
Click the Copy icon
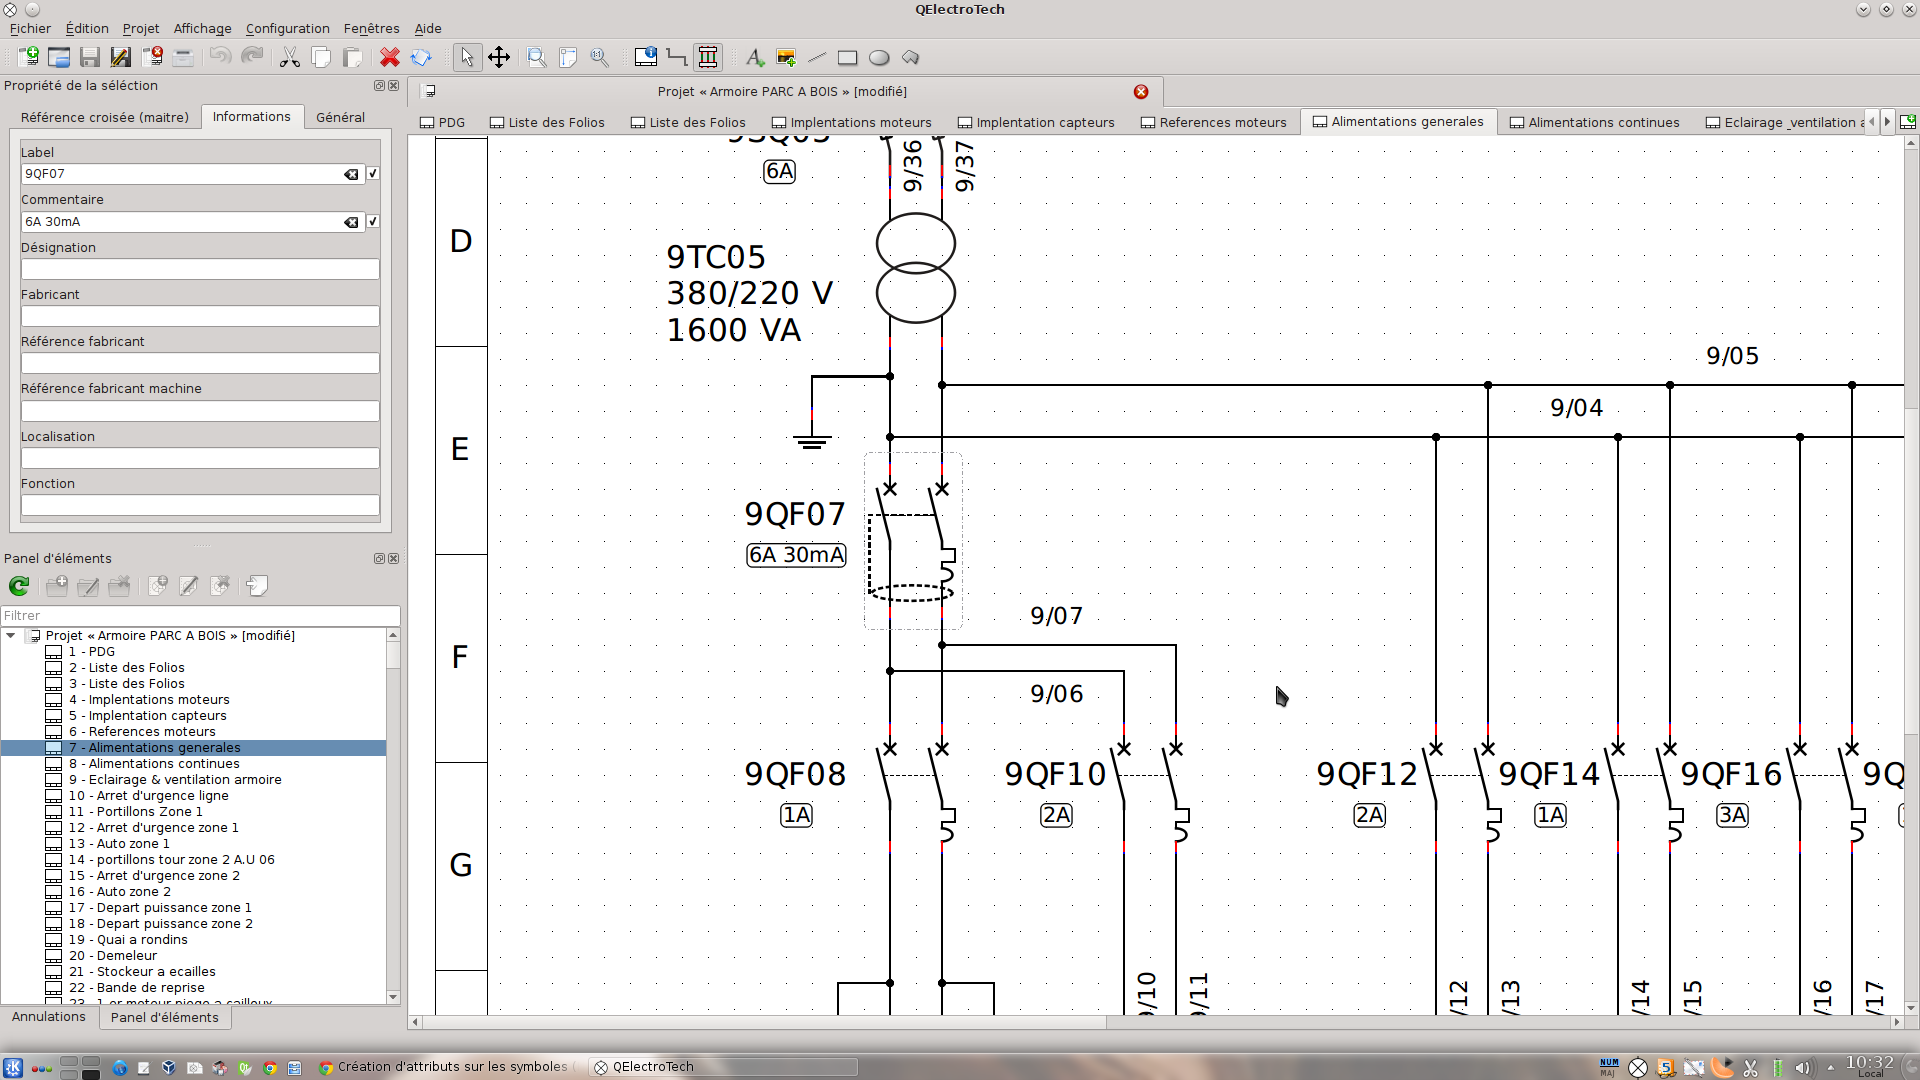[x=321, y=57]
